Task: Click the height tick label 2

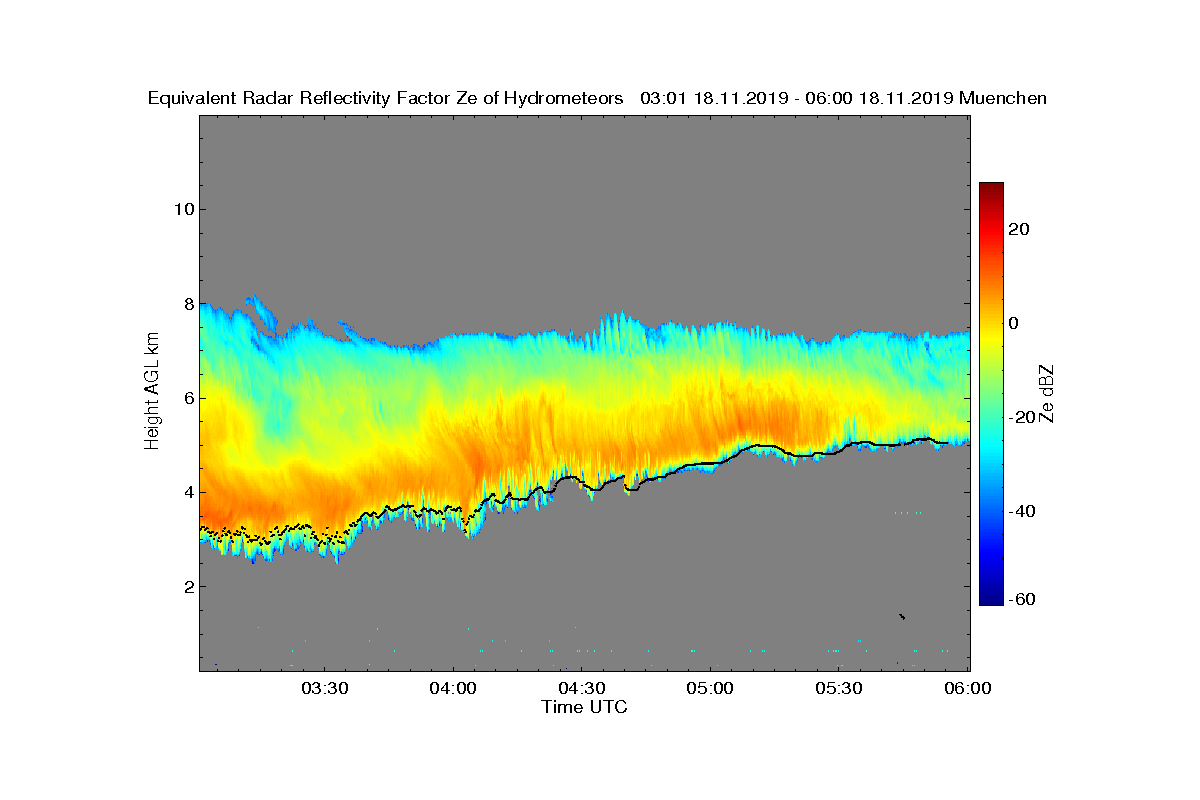Action: 187,586
